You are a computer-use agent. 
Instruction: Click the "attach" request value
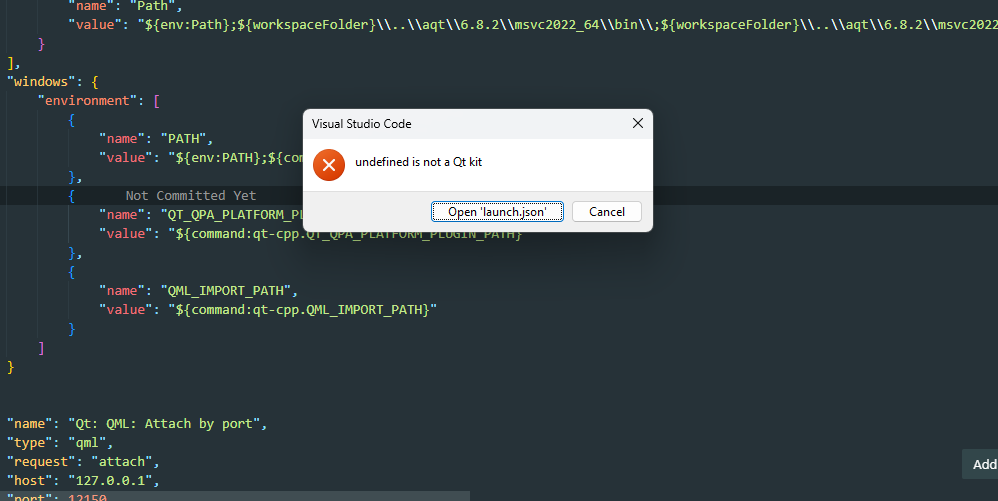pyautogui.click(x=122, y=462)
